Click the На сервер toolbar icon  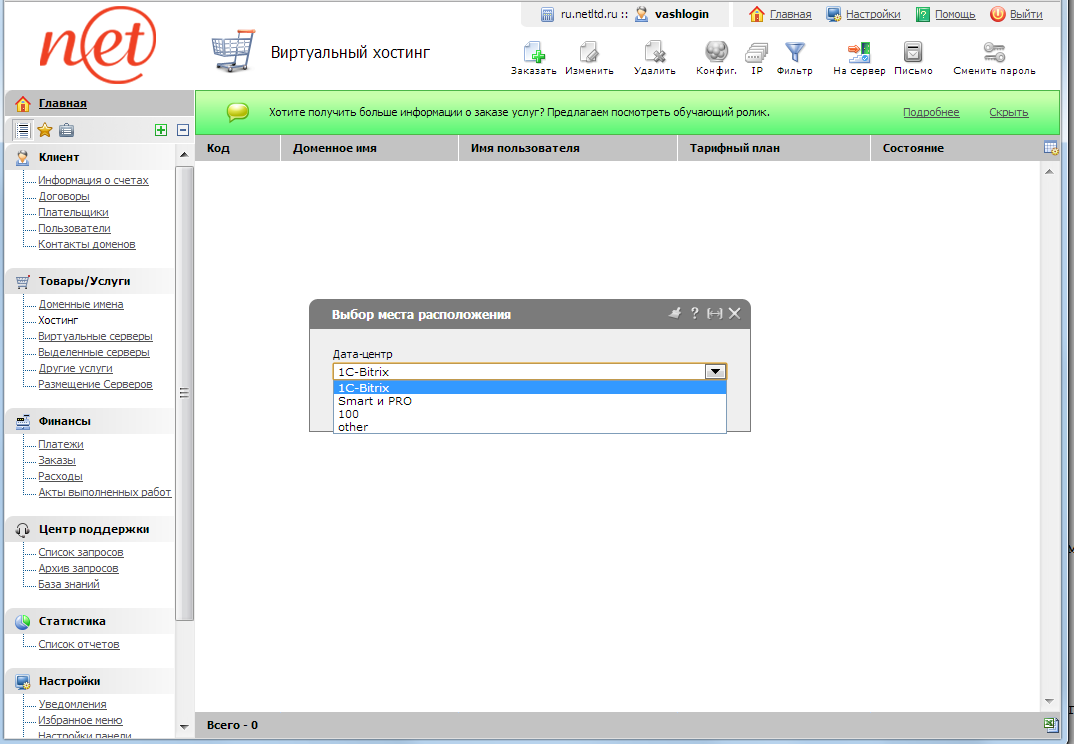(859, 53)
